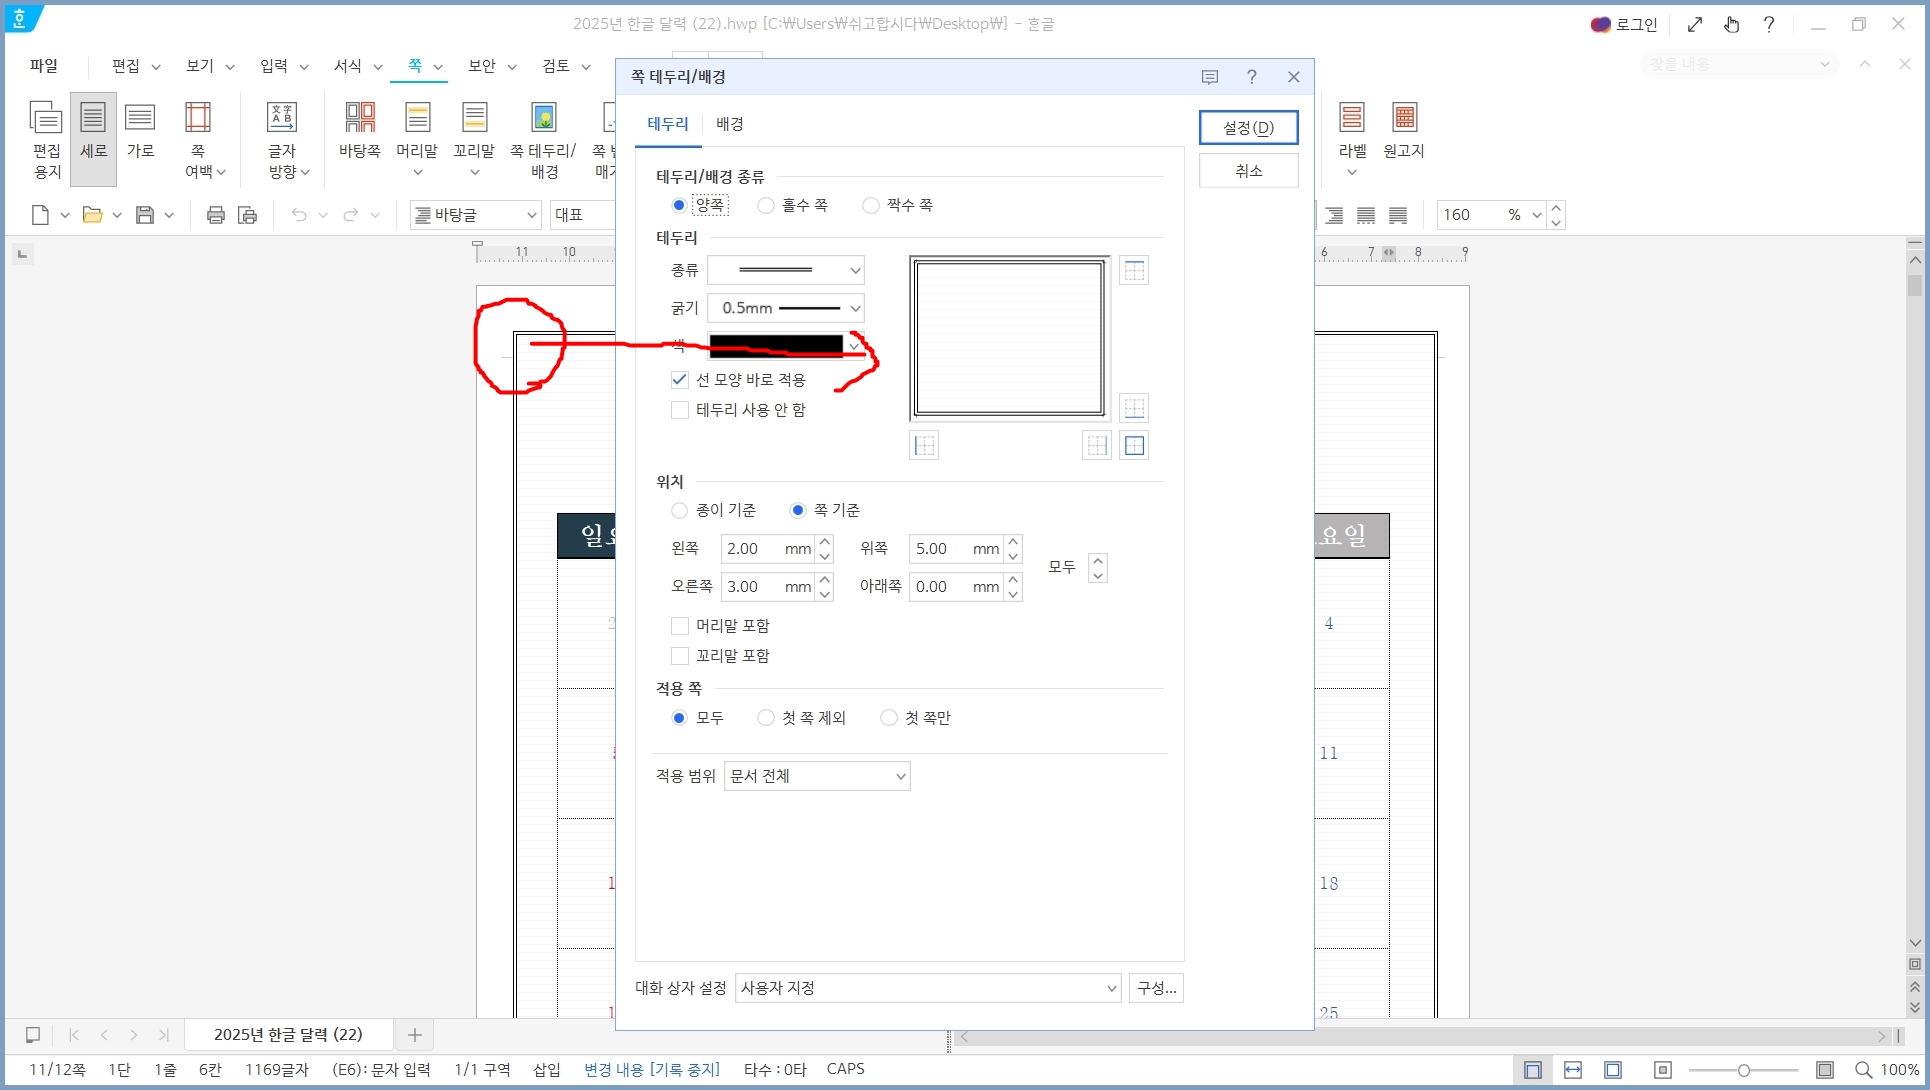Select 첫 쪽 제외 radio option
This screenshot has height=1090, width=1930.
point(766,718)
